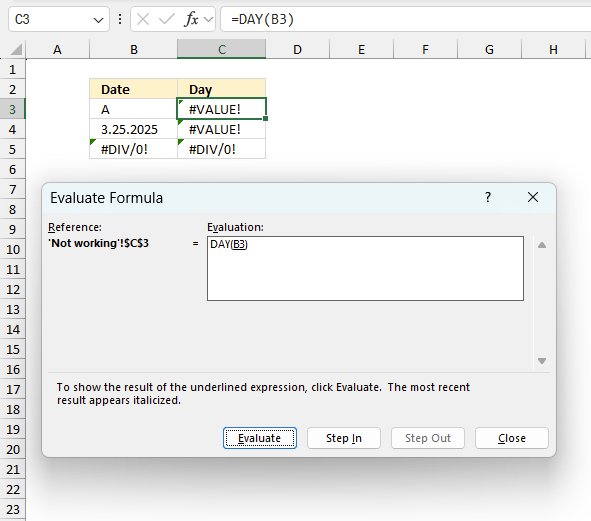591x521 pixels.
Task: Click the three-dot handle beside Name Box
Action: [120, 19]
